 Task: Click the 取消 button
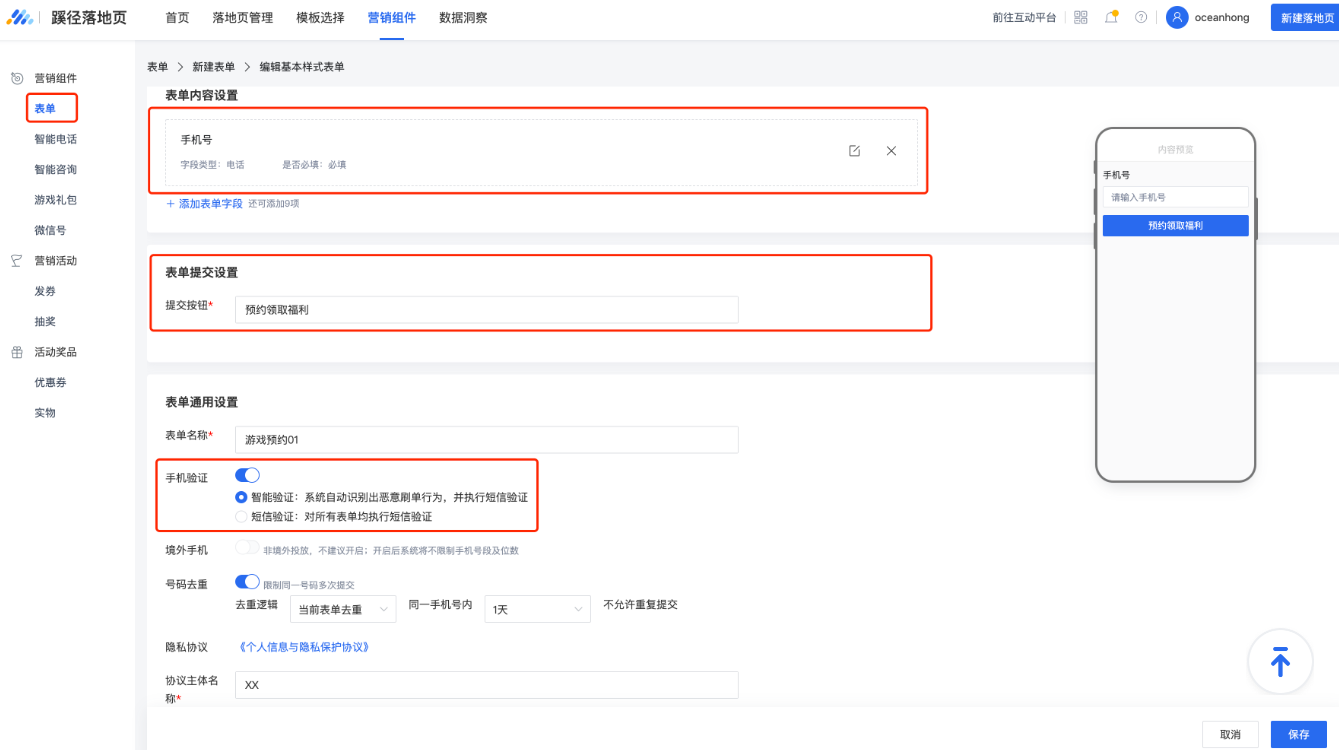point(1230,734)
